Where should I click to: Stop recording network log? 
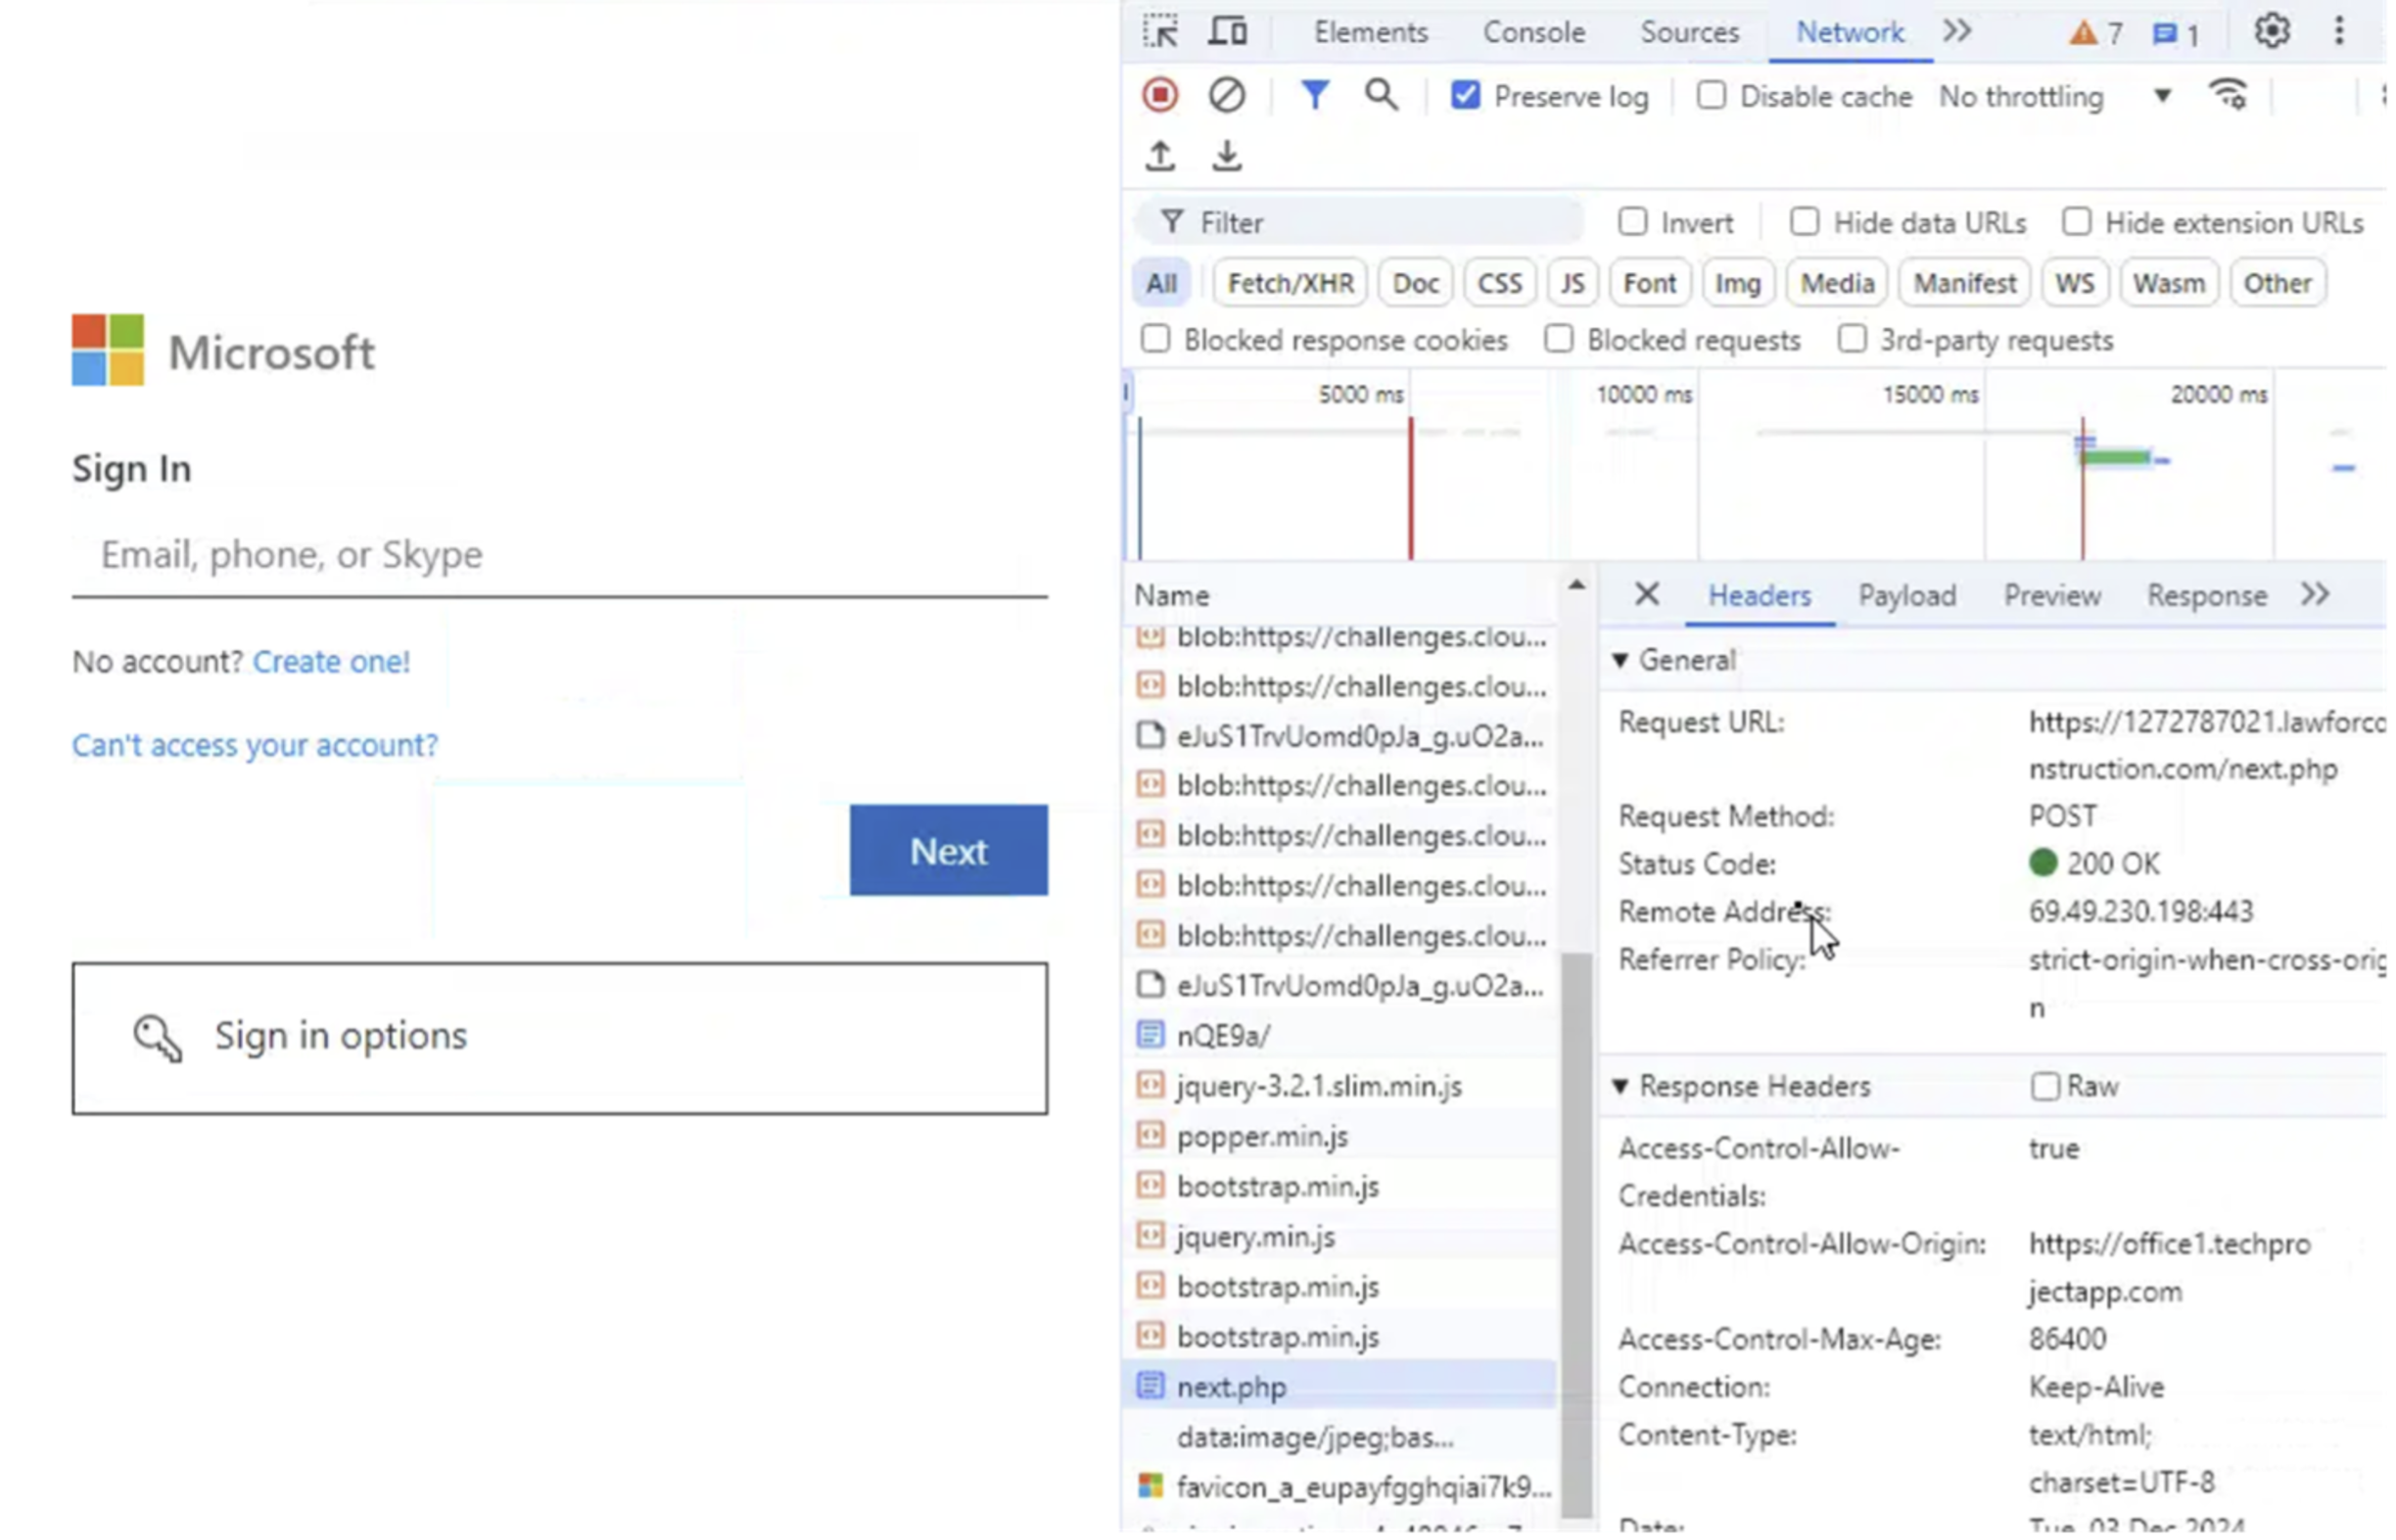click(x=1159, y=95)
